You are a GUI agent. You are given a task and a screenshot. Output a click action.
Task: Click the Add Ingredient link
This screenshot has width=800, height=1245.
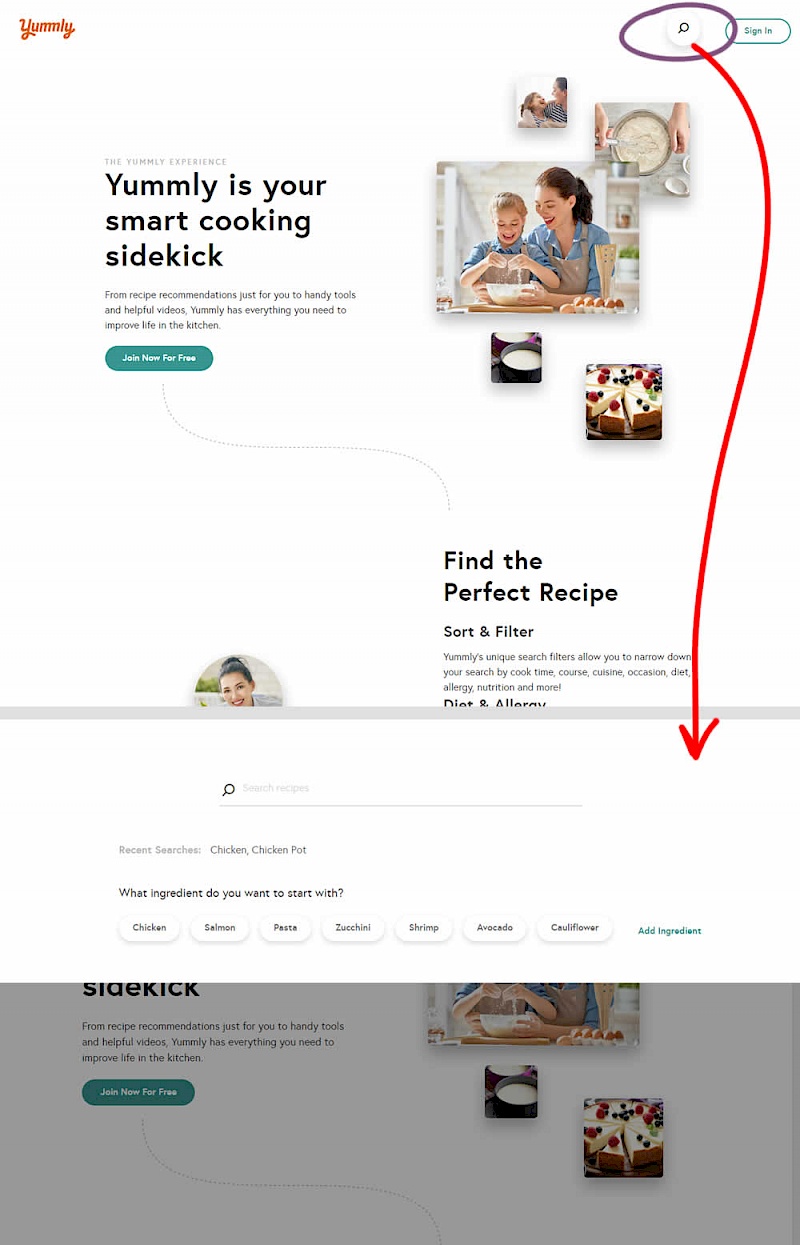click(670, 931)
